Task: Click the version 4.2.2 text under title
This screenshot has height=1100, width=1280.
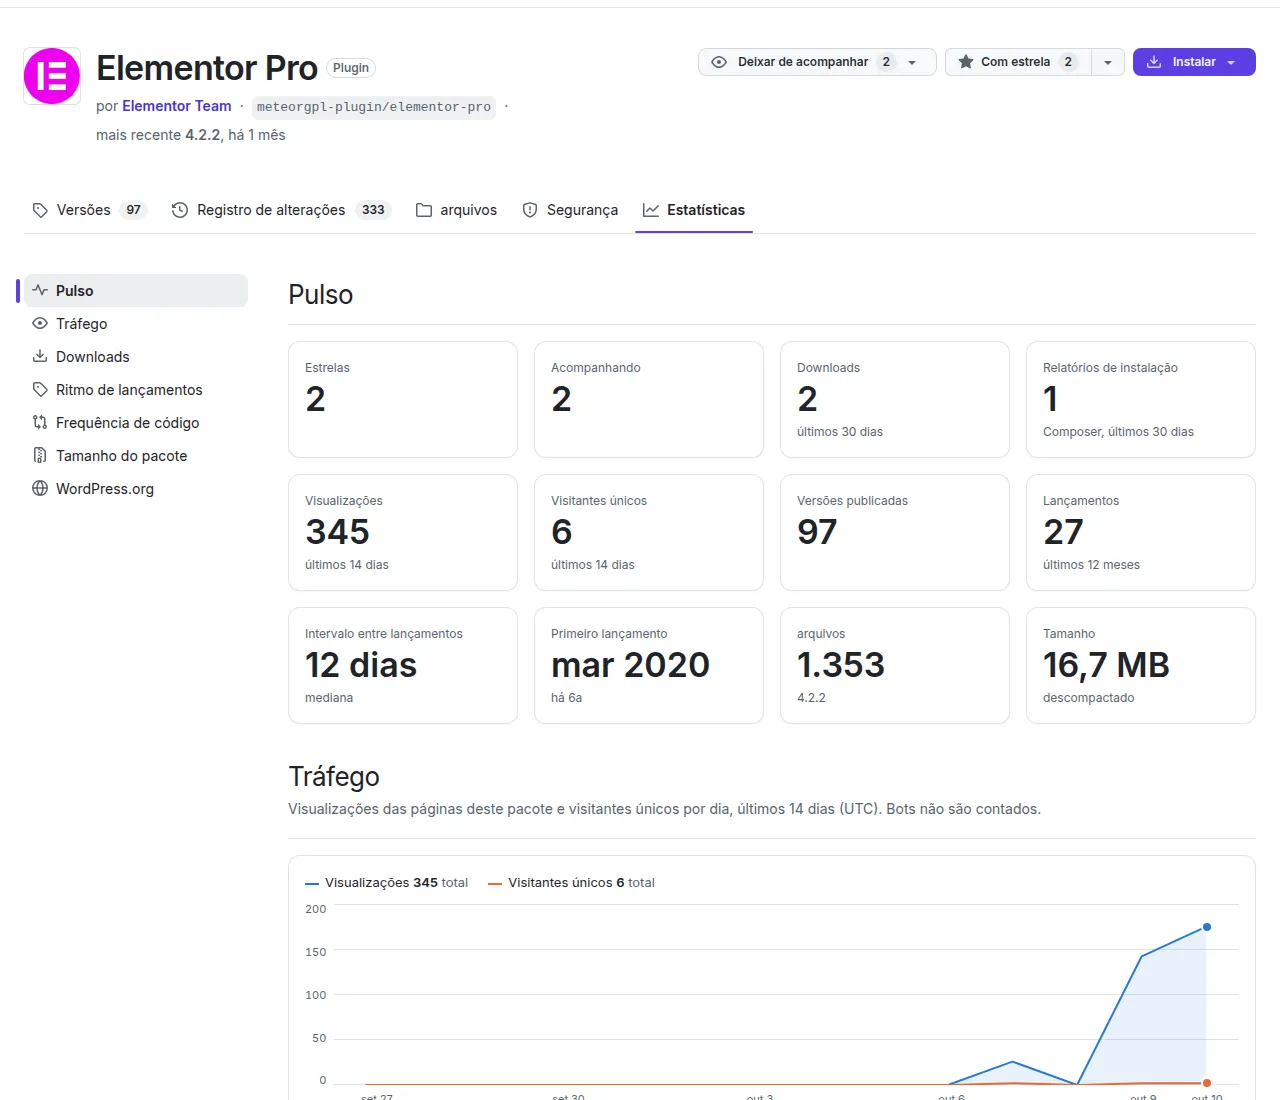Action: coord(202,135)
